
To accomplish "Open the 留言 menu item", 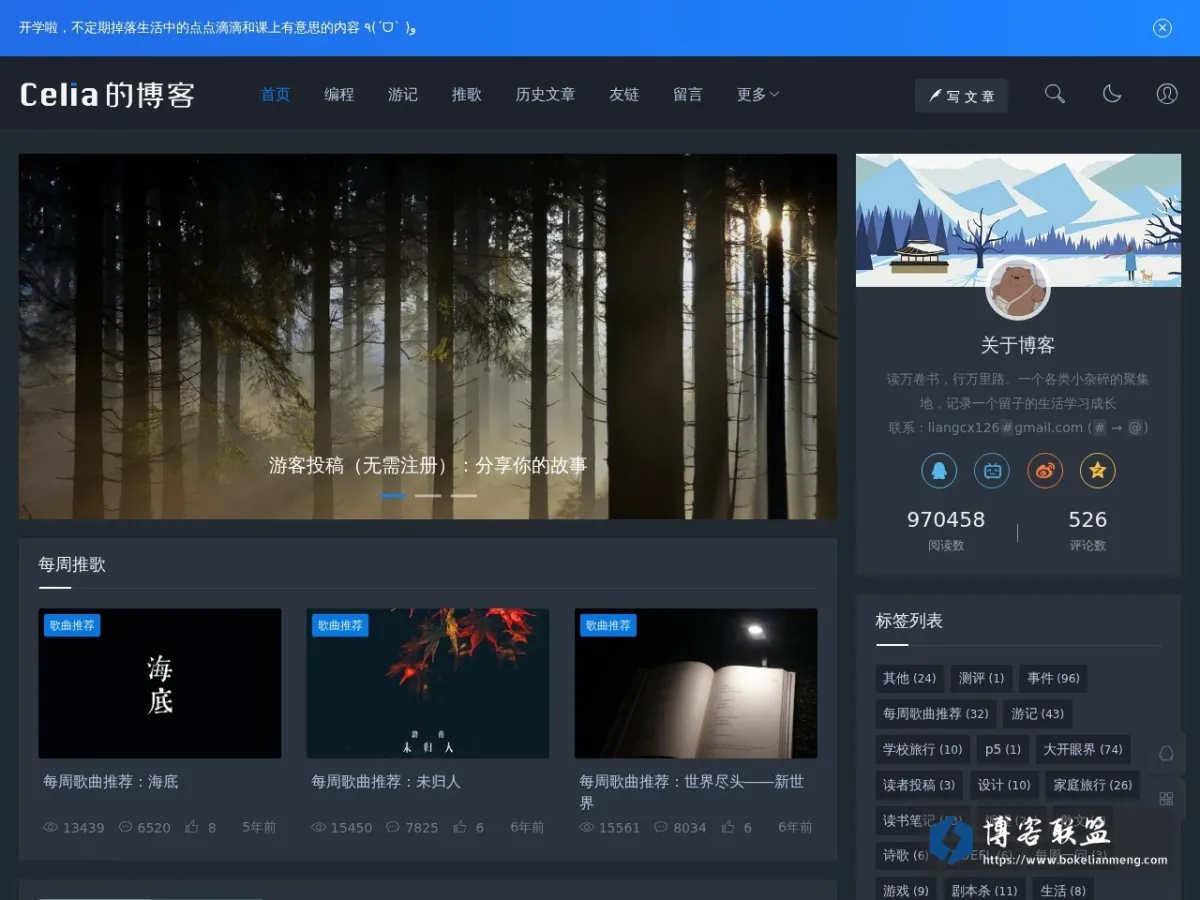I will (688, 94).
